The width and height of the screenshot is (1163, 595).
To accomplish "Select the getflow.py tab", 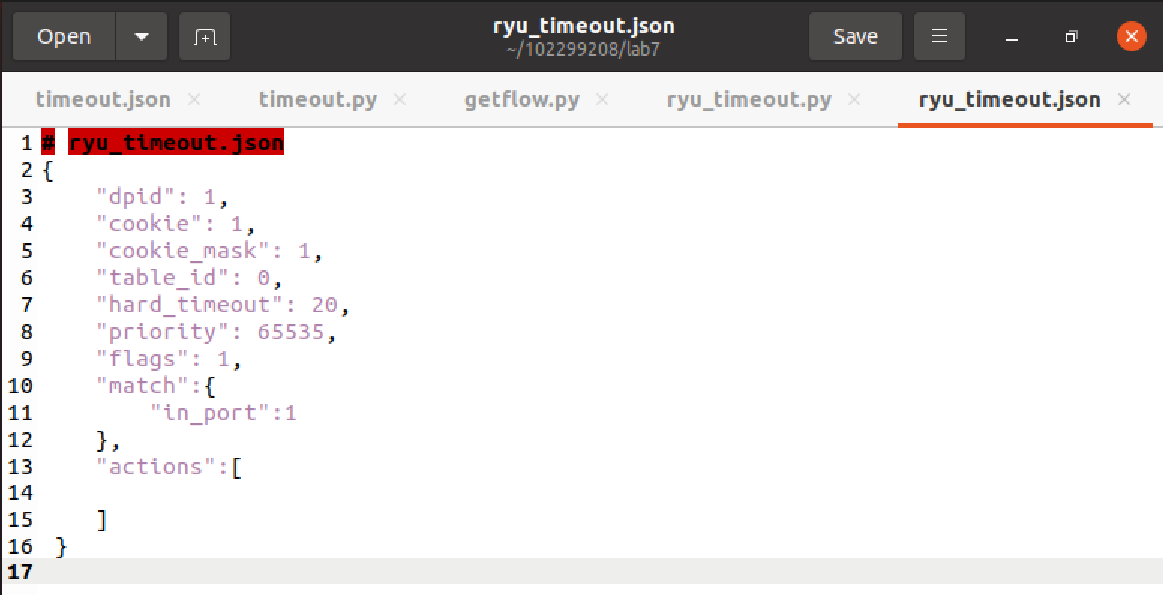I will [x=521, y=99].
